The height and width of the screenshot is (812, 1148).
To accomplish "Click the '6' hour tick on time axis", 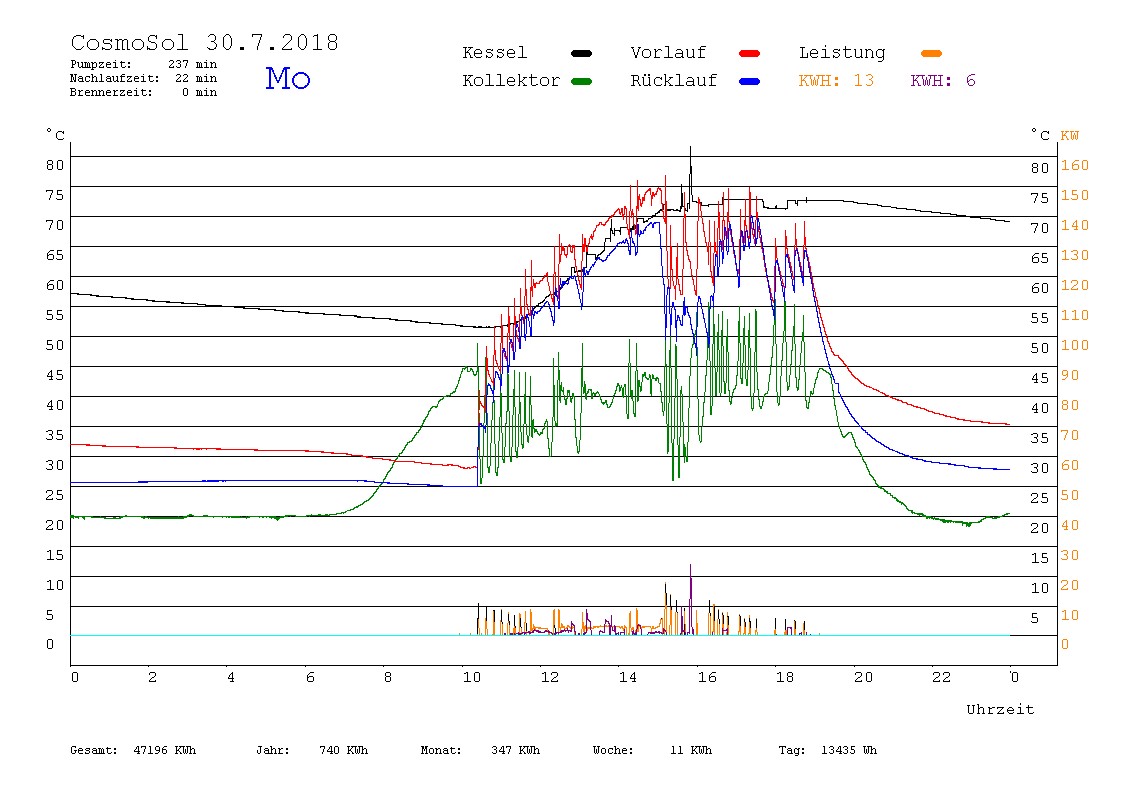I will tap(310, 677).
